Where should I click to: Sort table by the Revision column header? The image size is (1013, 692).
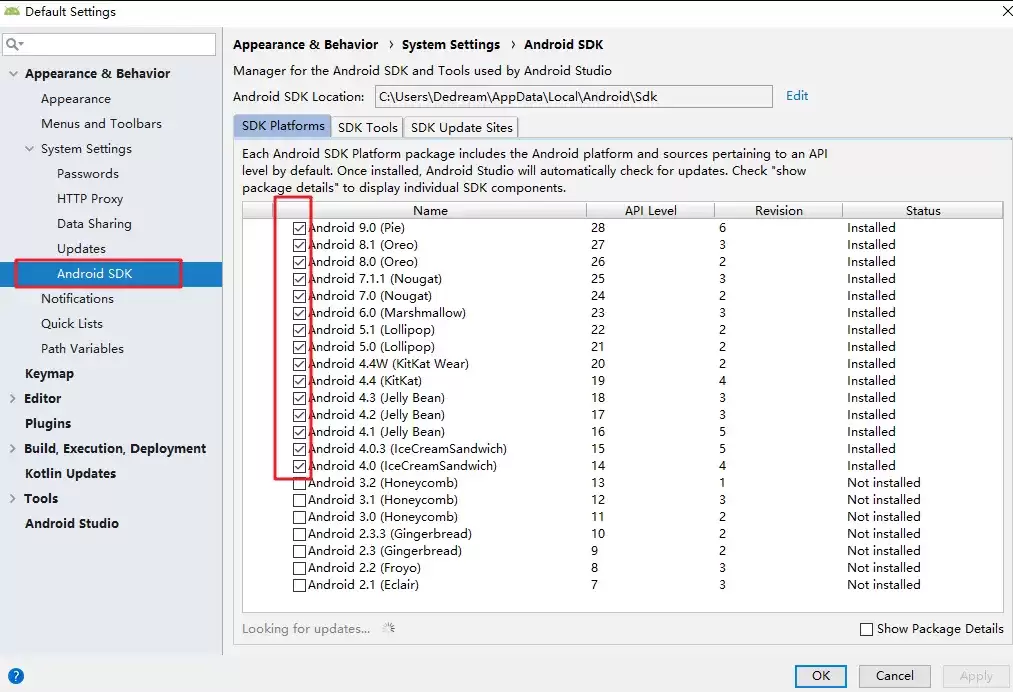(778, 211)
